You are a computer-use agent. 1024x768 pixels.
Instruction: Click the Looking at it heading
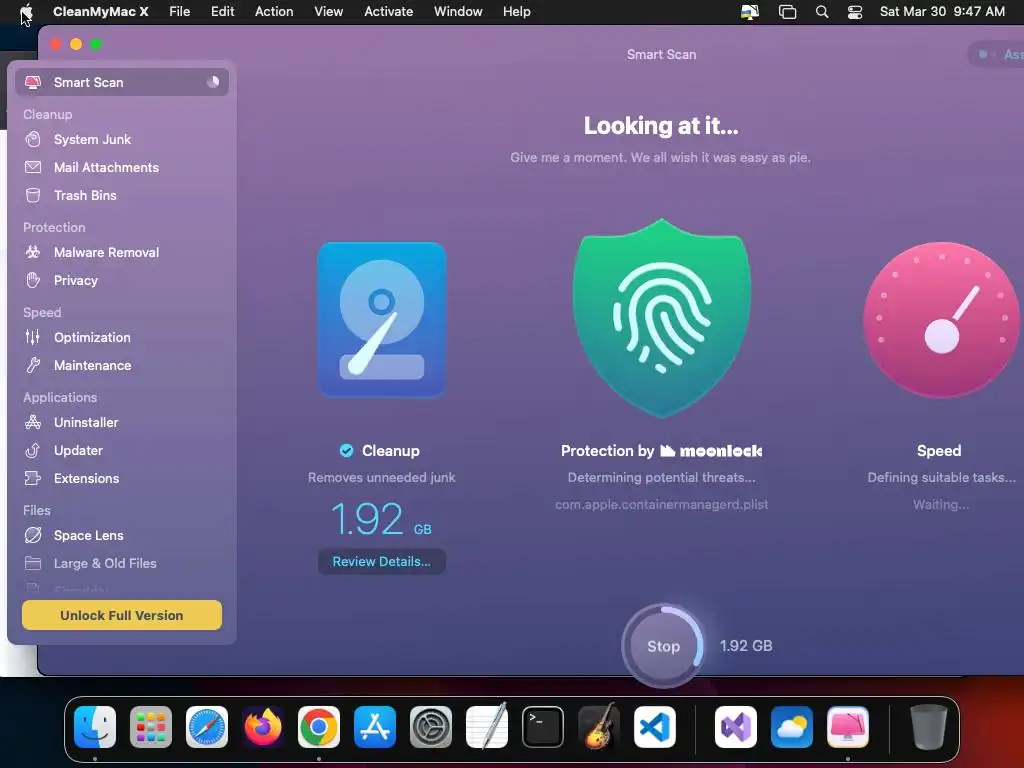click(x=661, y=125)
